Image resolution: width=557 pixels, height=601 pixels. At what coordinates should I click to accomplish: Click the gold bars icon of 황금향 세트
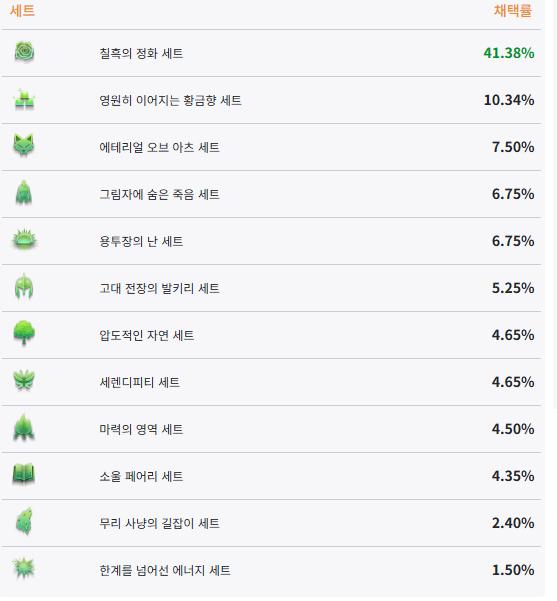[24, 99]
